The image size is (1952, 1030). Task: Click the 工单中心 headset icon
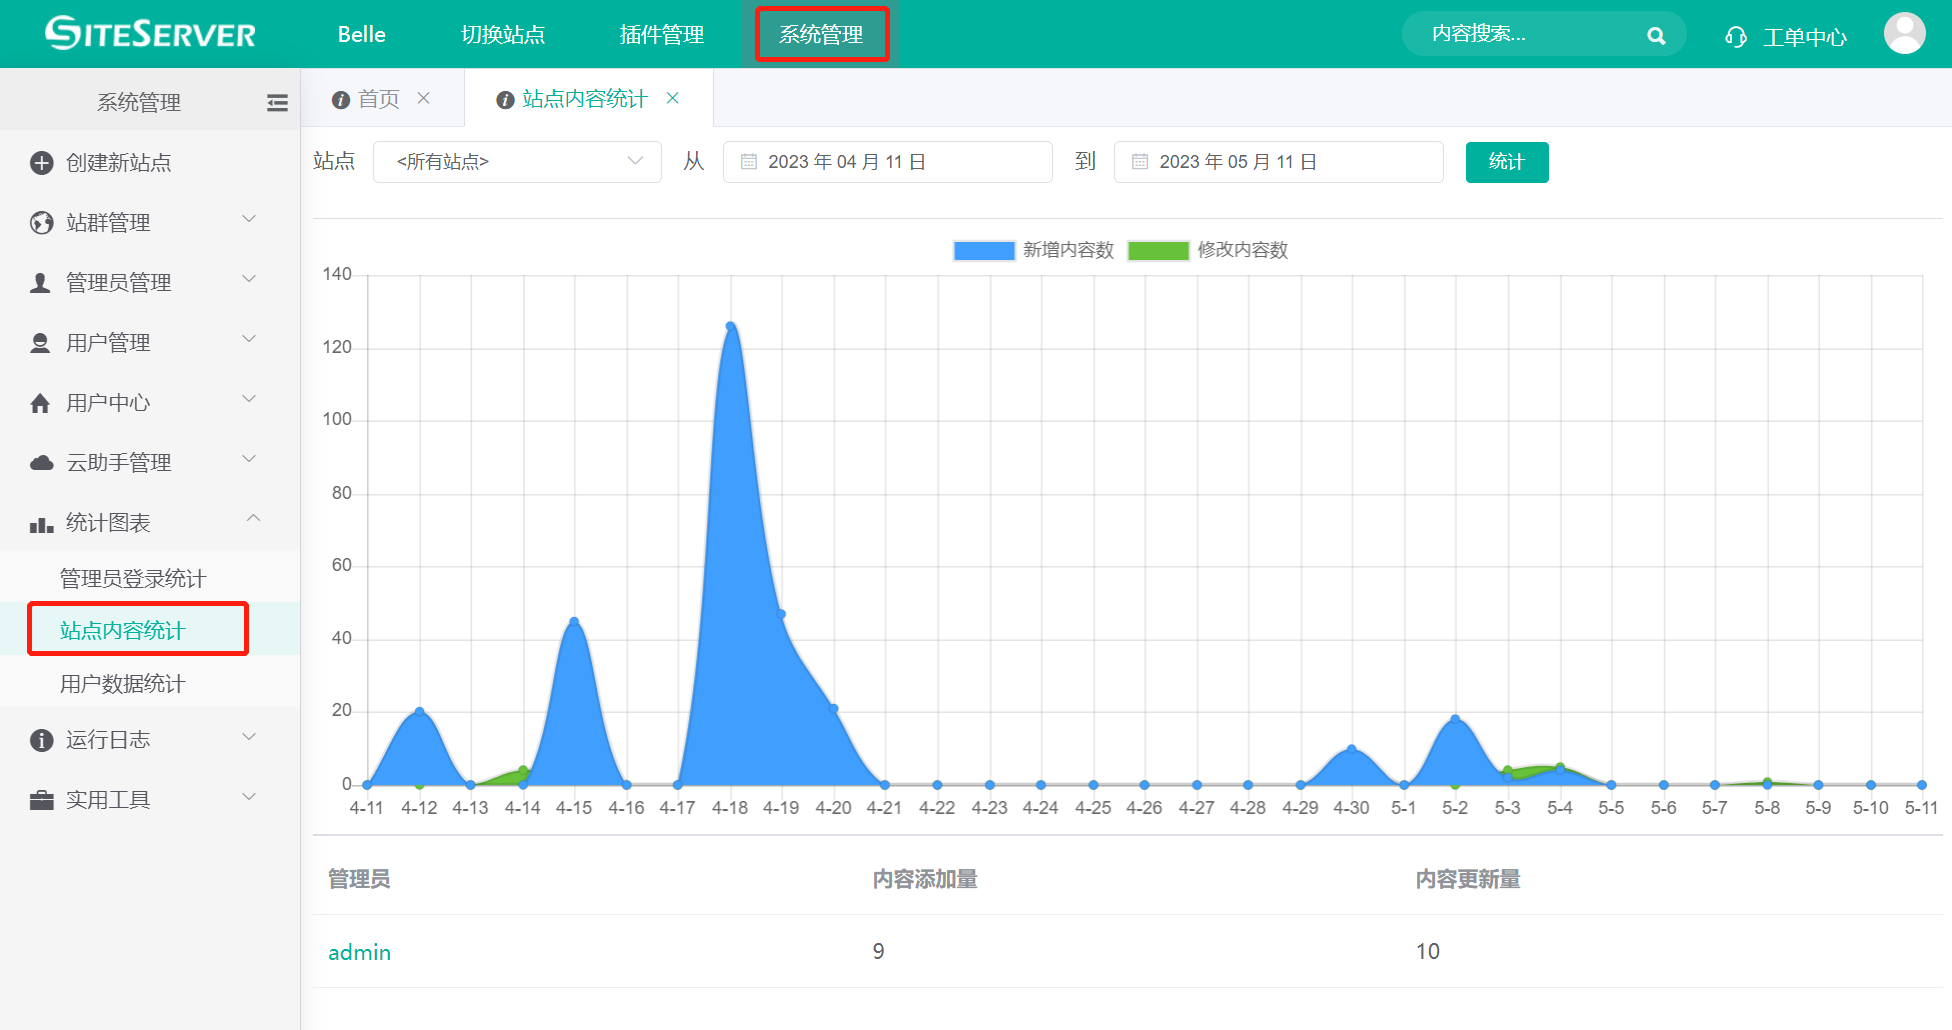point(1736,37)
